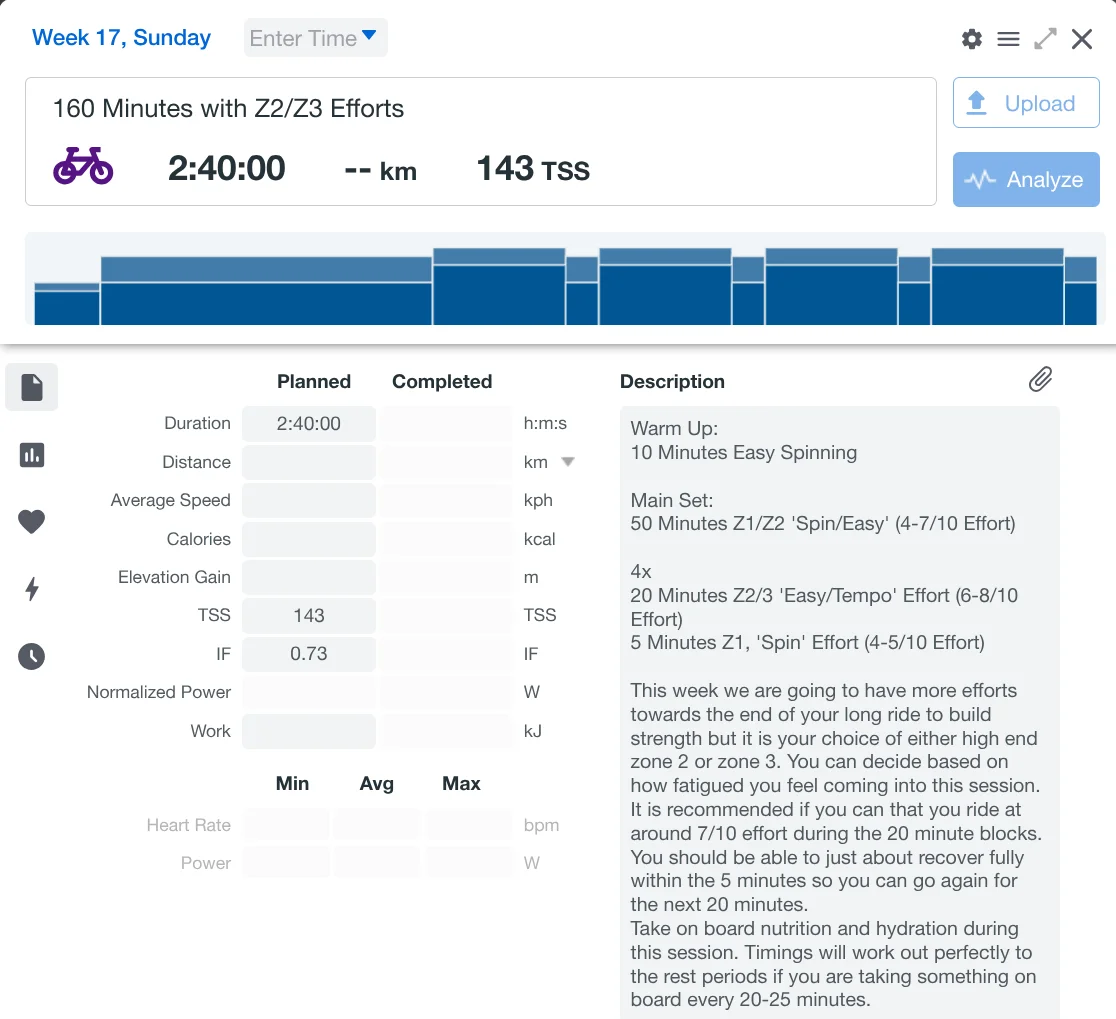The height and width of the screenshot is (1019, 1116).
Task: Click the Week 17, Sunday link
Action: click(x=121, y=38)
